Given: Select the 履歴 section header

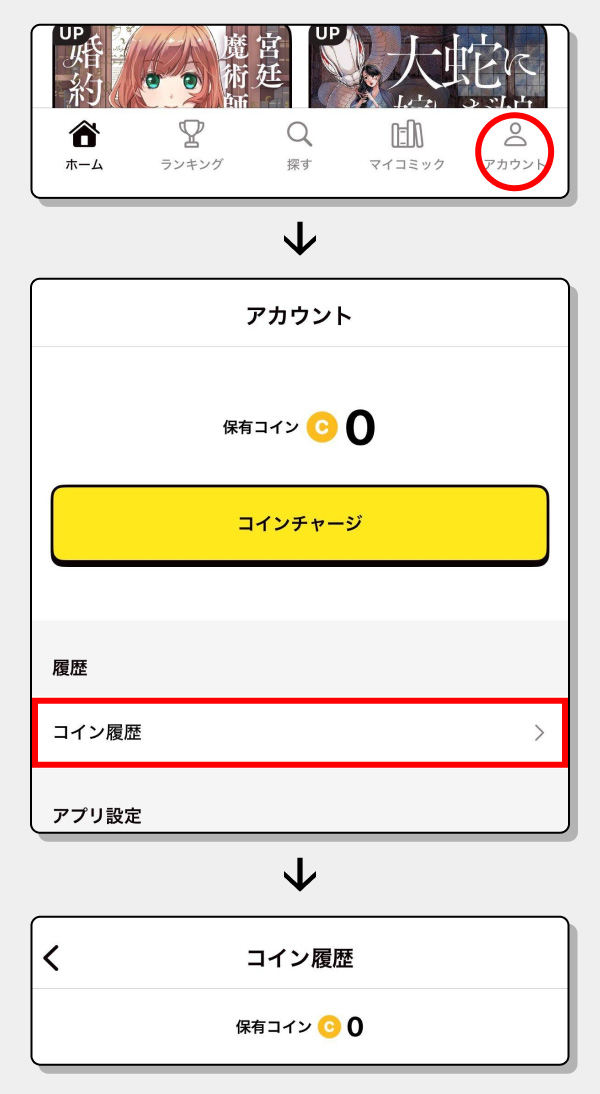Looking at the screenshot, I should click(70, 669).
